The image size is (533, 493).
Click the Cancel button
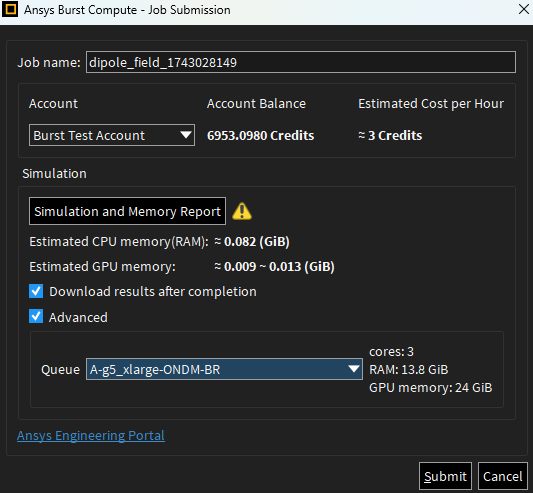[503, 476]
